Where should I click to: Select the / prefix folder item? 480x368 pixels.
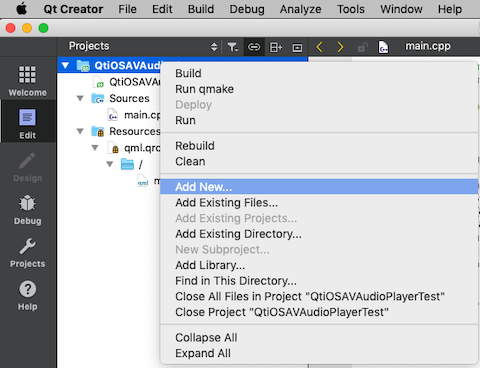point(132,164)
